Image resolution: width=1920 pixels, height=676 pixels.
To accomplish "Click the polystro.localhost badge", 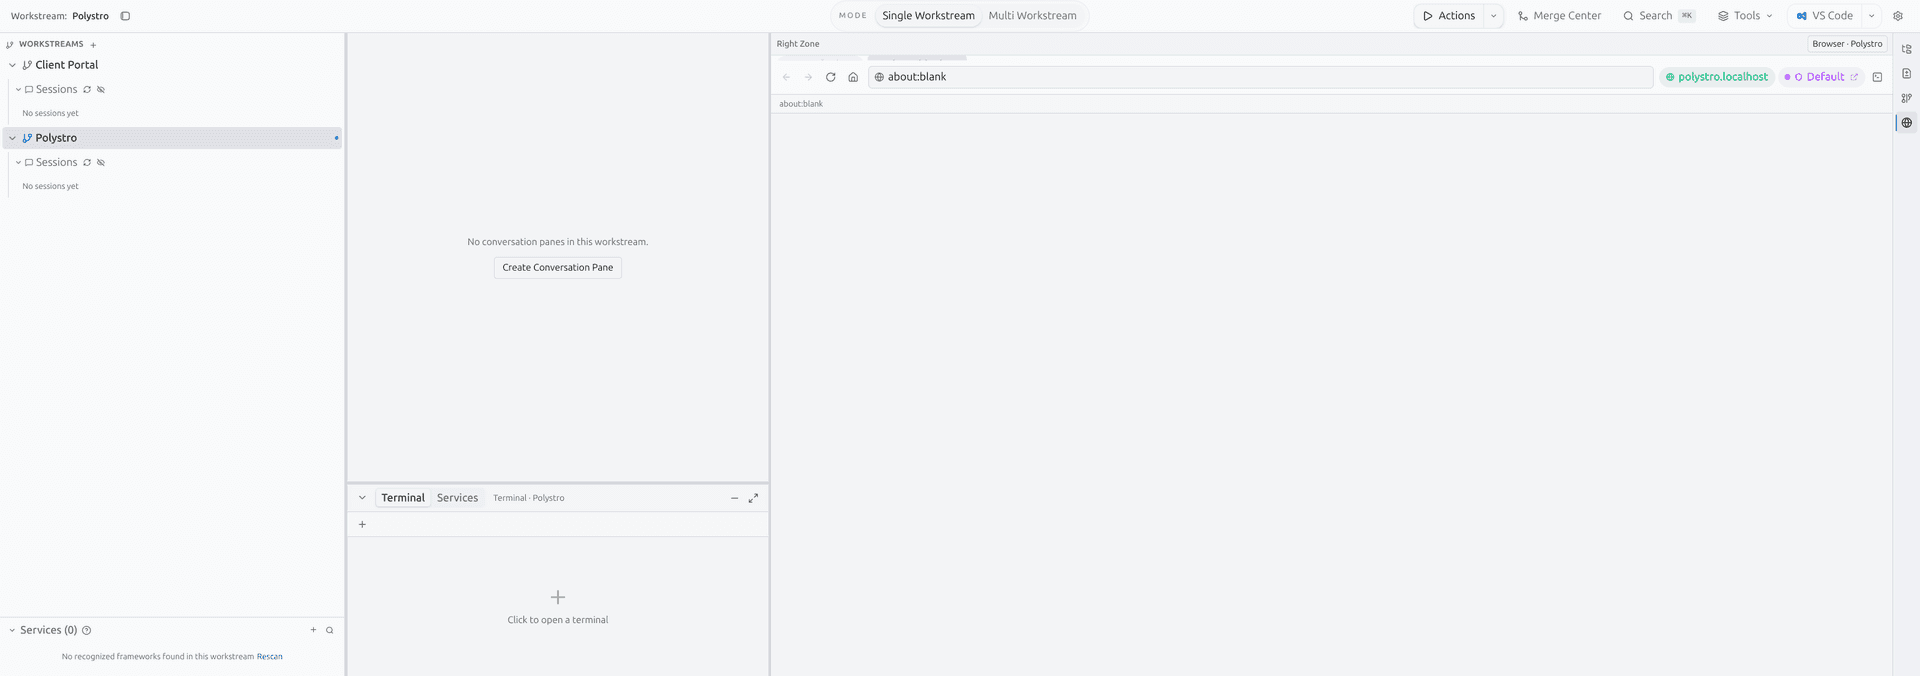I will 1716,77.
